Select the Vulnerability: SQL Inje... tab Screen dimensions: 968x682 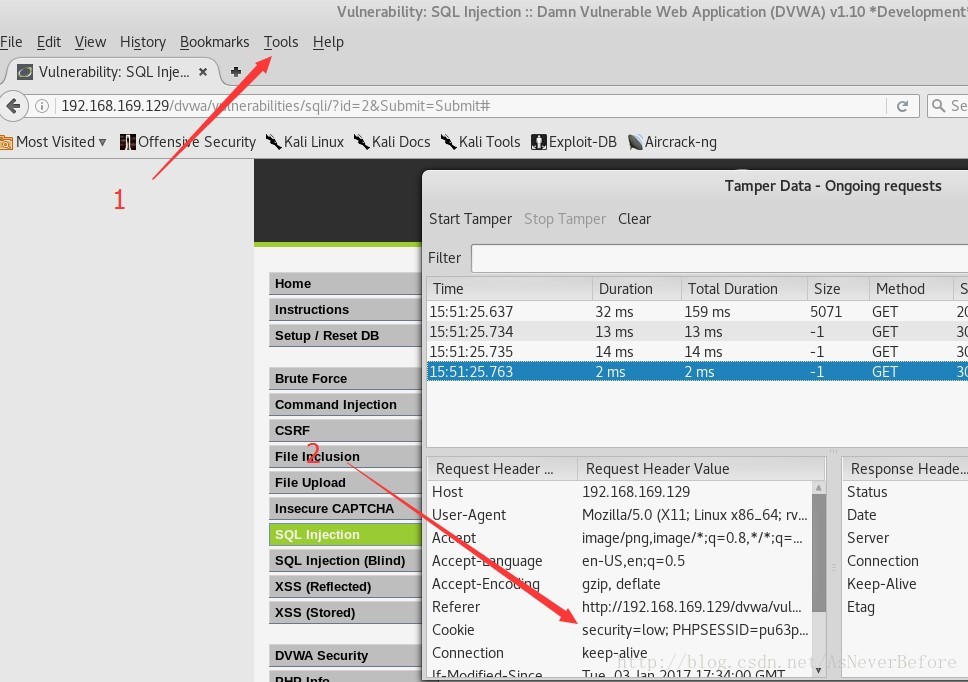(114, 72)
